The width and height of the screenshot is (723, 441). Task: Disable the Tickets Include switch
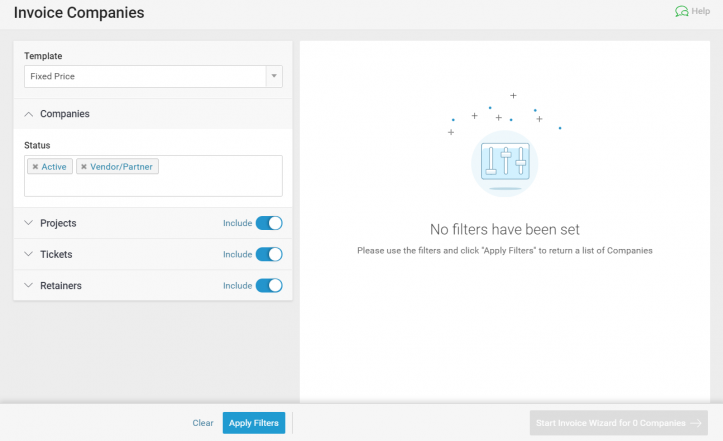(269, 254)
